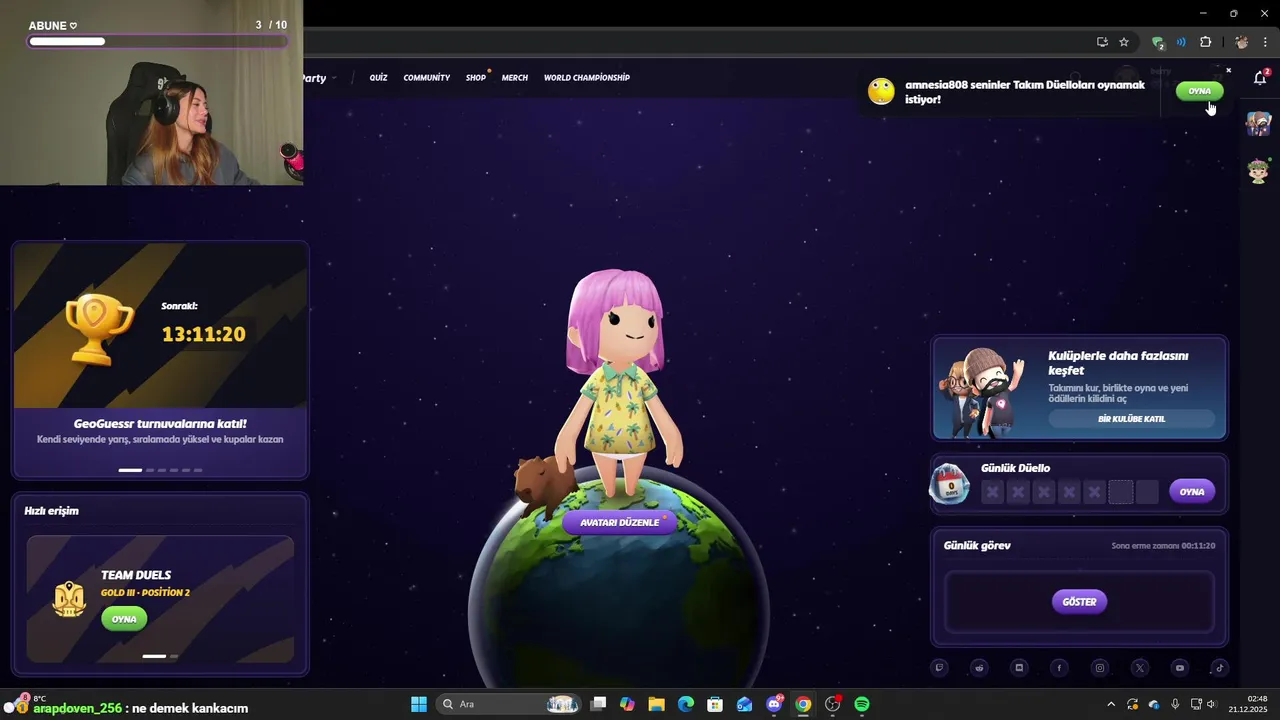Open the Chrome profile avatar

[1241, 42]
